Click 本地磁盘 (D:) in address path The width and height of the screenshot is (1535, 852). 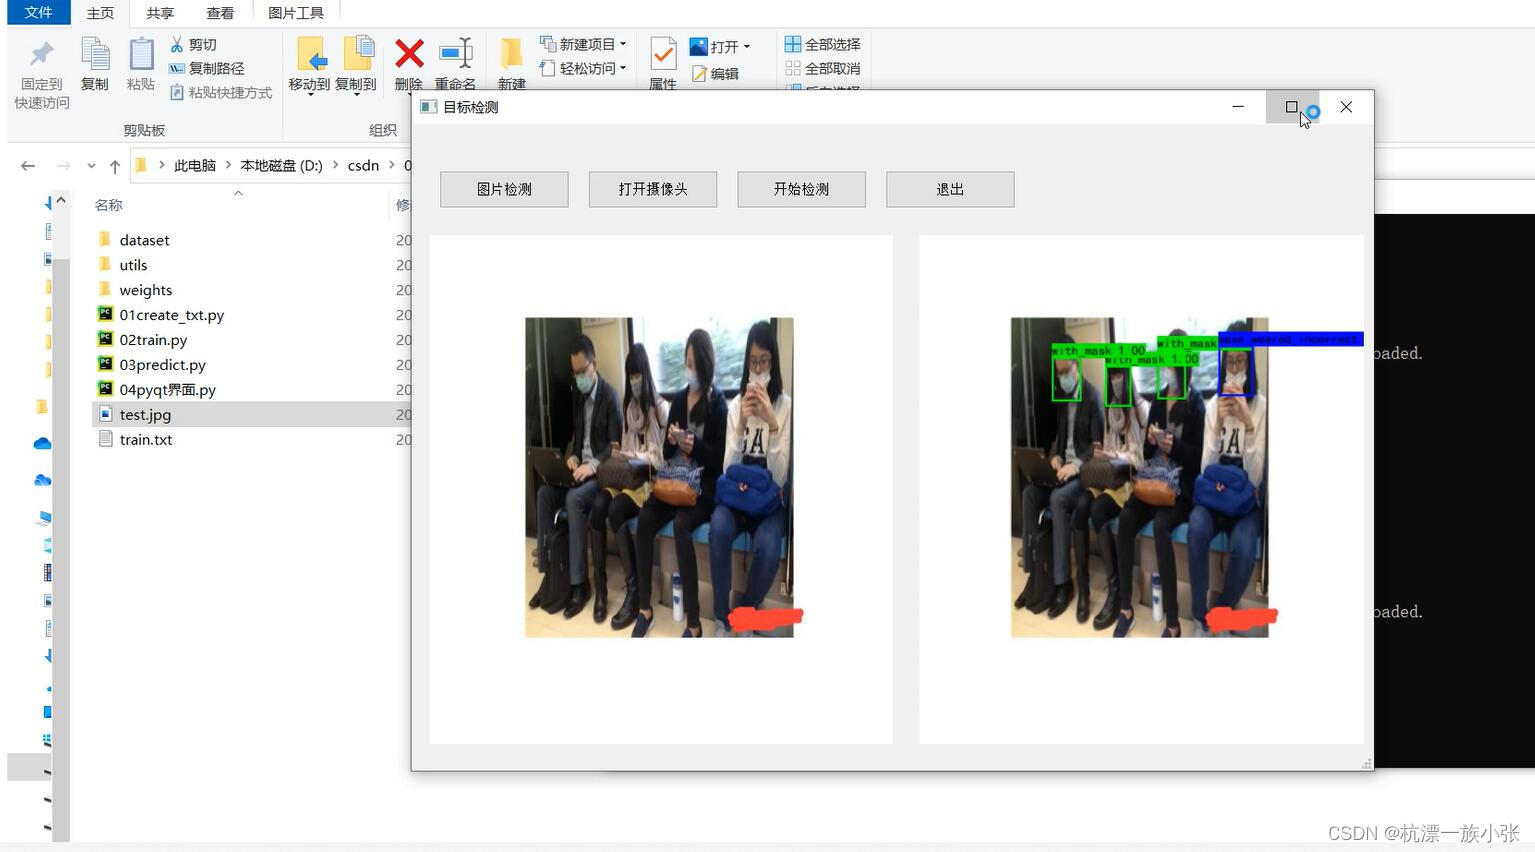[281, 166]
